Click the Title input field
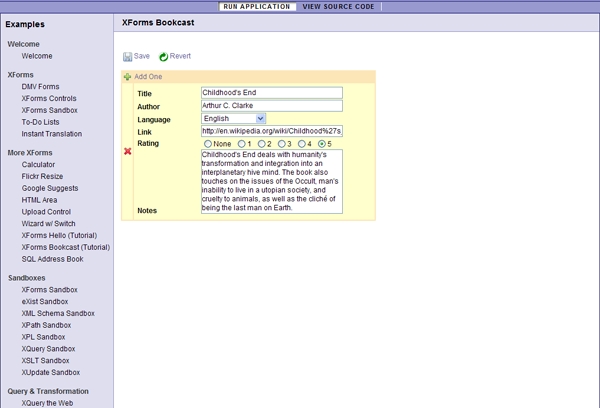Screen dimensions: 600x408 (272, 93)
